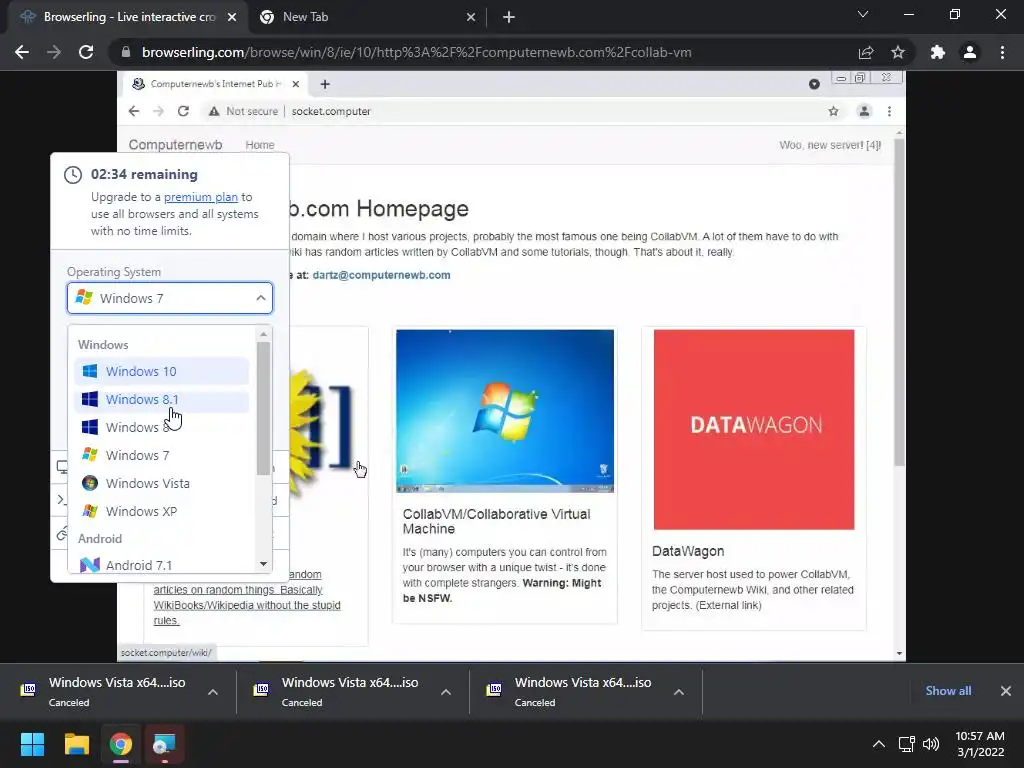Click the OS list scrollbar thumb
This screenshot has height=768, width=1024.
click(x=263, y=408)
